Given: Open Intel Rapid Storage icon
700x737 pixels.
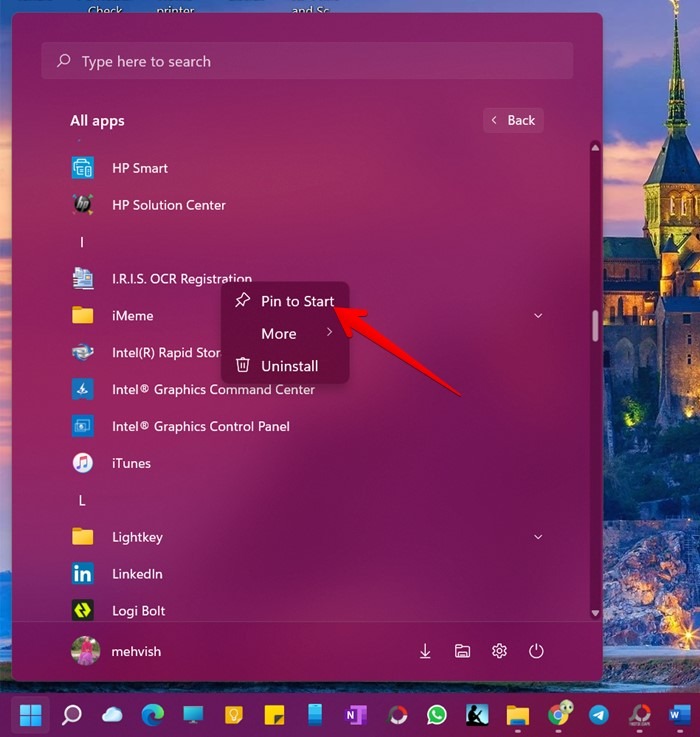Looking at the screenshot, I should coord(83,352).
